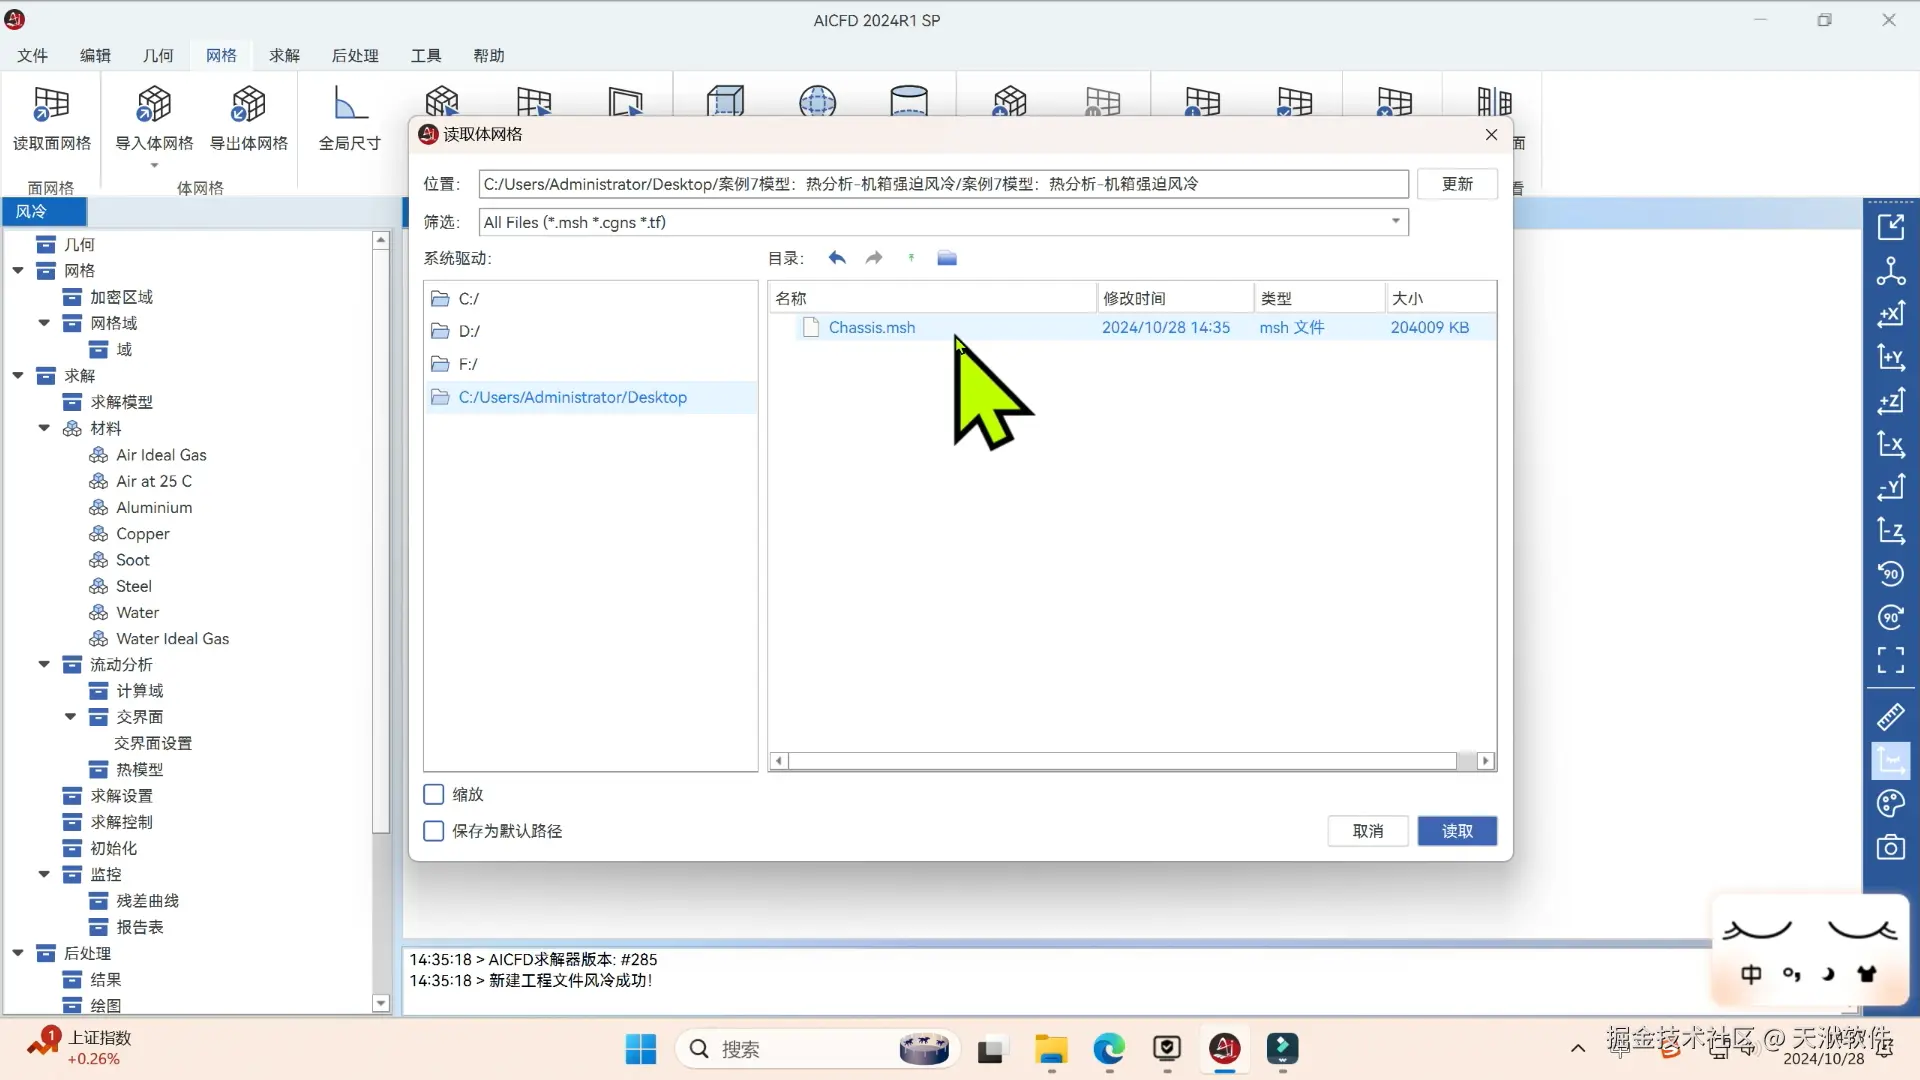1920x1080 pixels.
Task: Click the color palette icon in right toolbar
Action: click(x=1890, y=804)
